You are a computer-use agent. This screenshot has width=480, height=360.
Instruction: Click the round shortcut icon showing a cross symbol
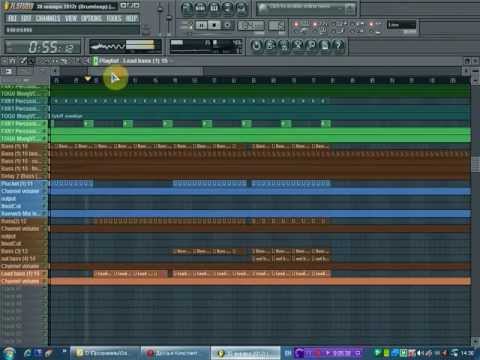pos(297,45)
